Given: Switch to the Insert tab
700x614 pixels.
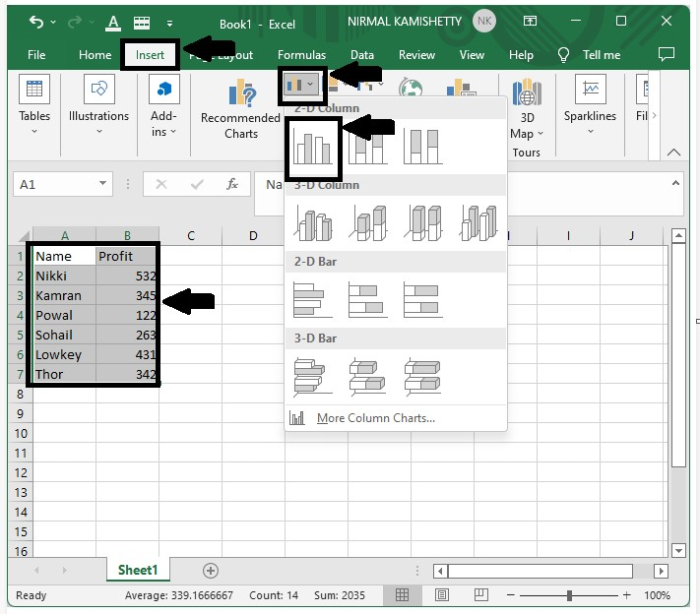Looking at the screenshot, I should coord(150,55).
